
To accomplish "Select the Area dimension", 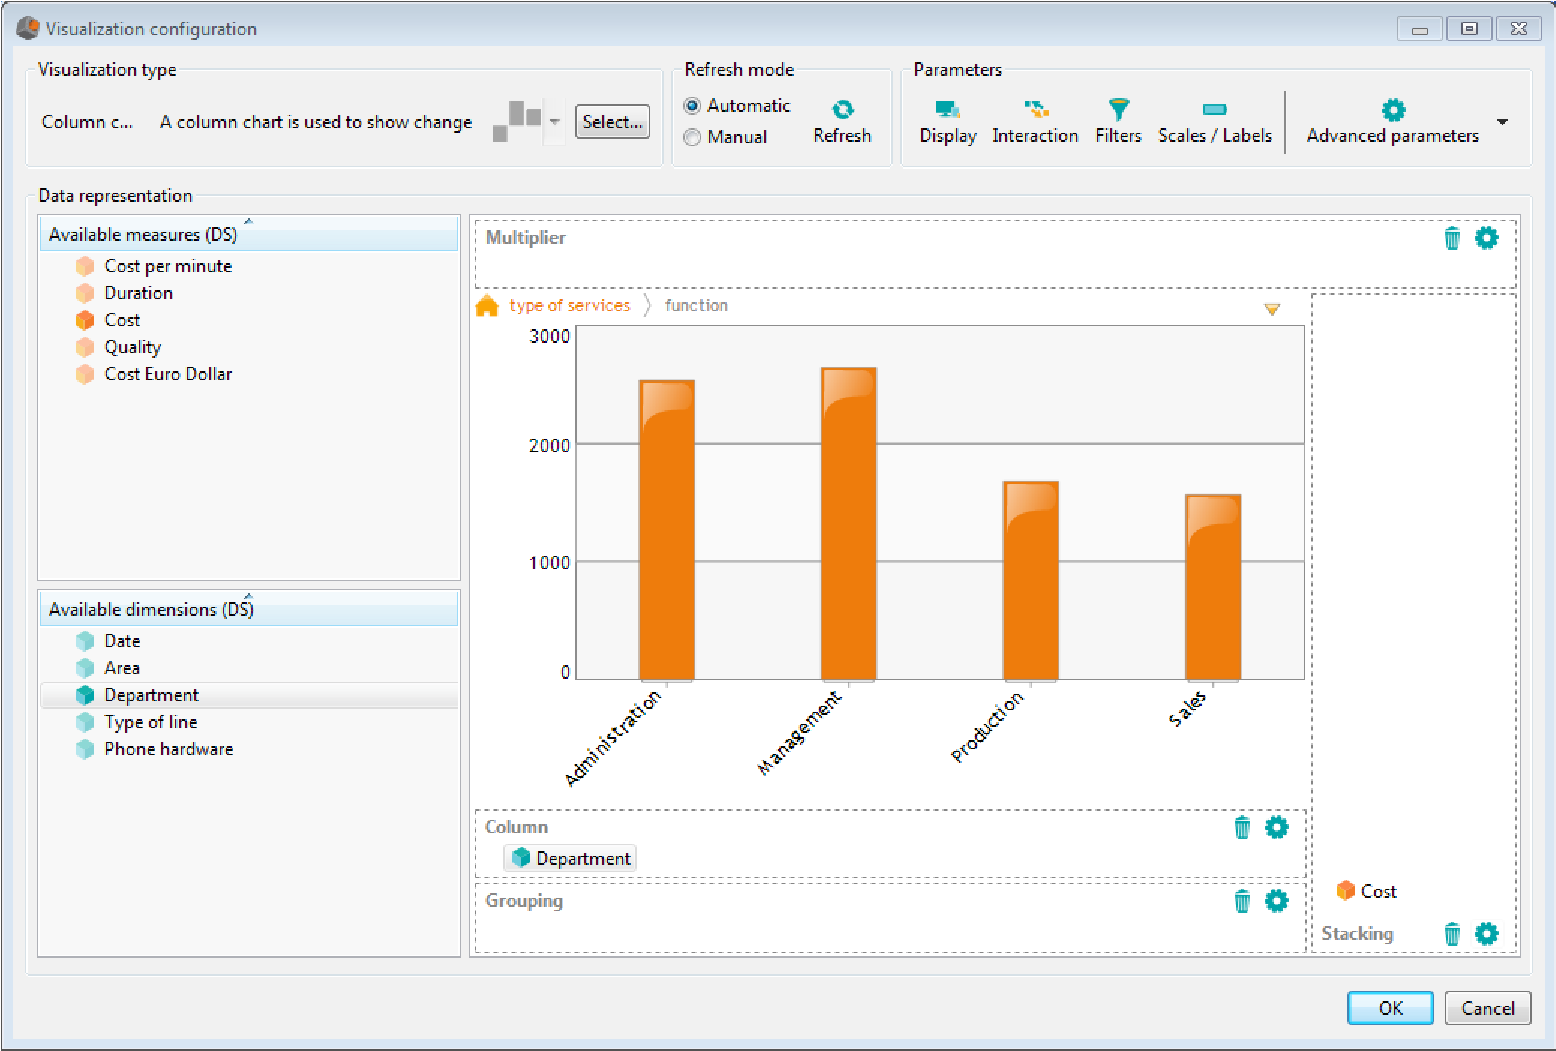I will 109,668.
